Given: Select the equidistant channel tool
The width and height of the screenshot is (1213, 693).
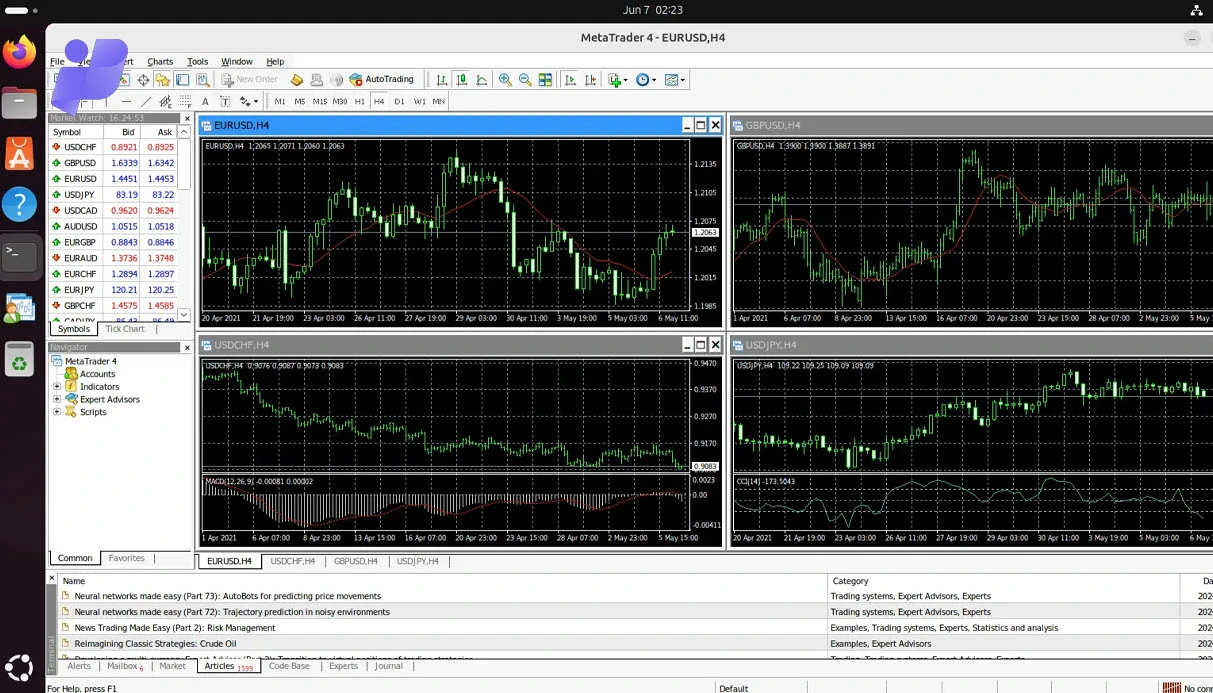Looking at the screenshot, I should point(165,101).
